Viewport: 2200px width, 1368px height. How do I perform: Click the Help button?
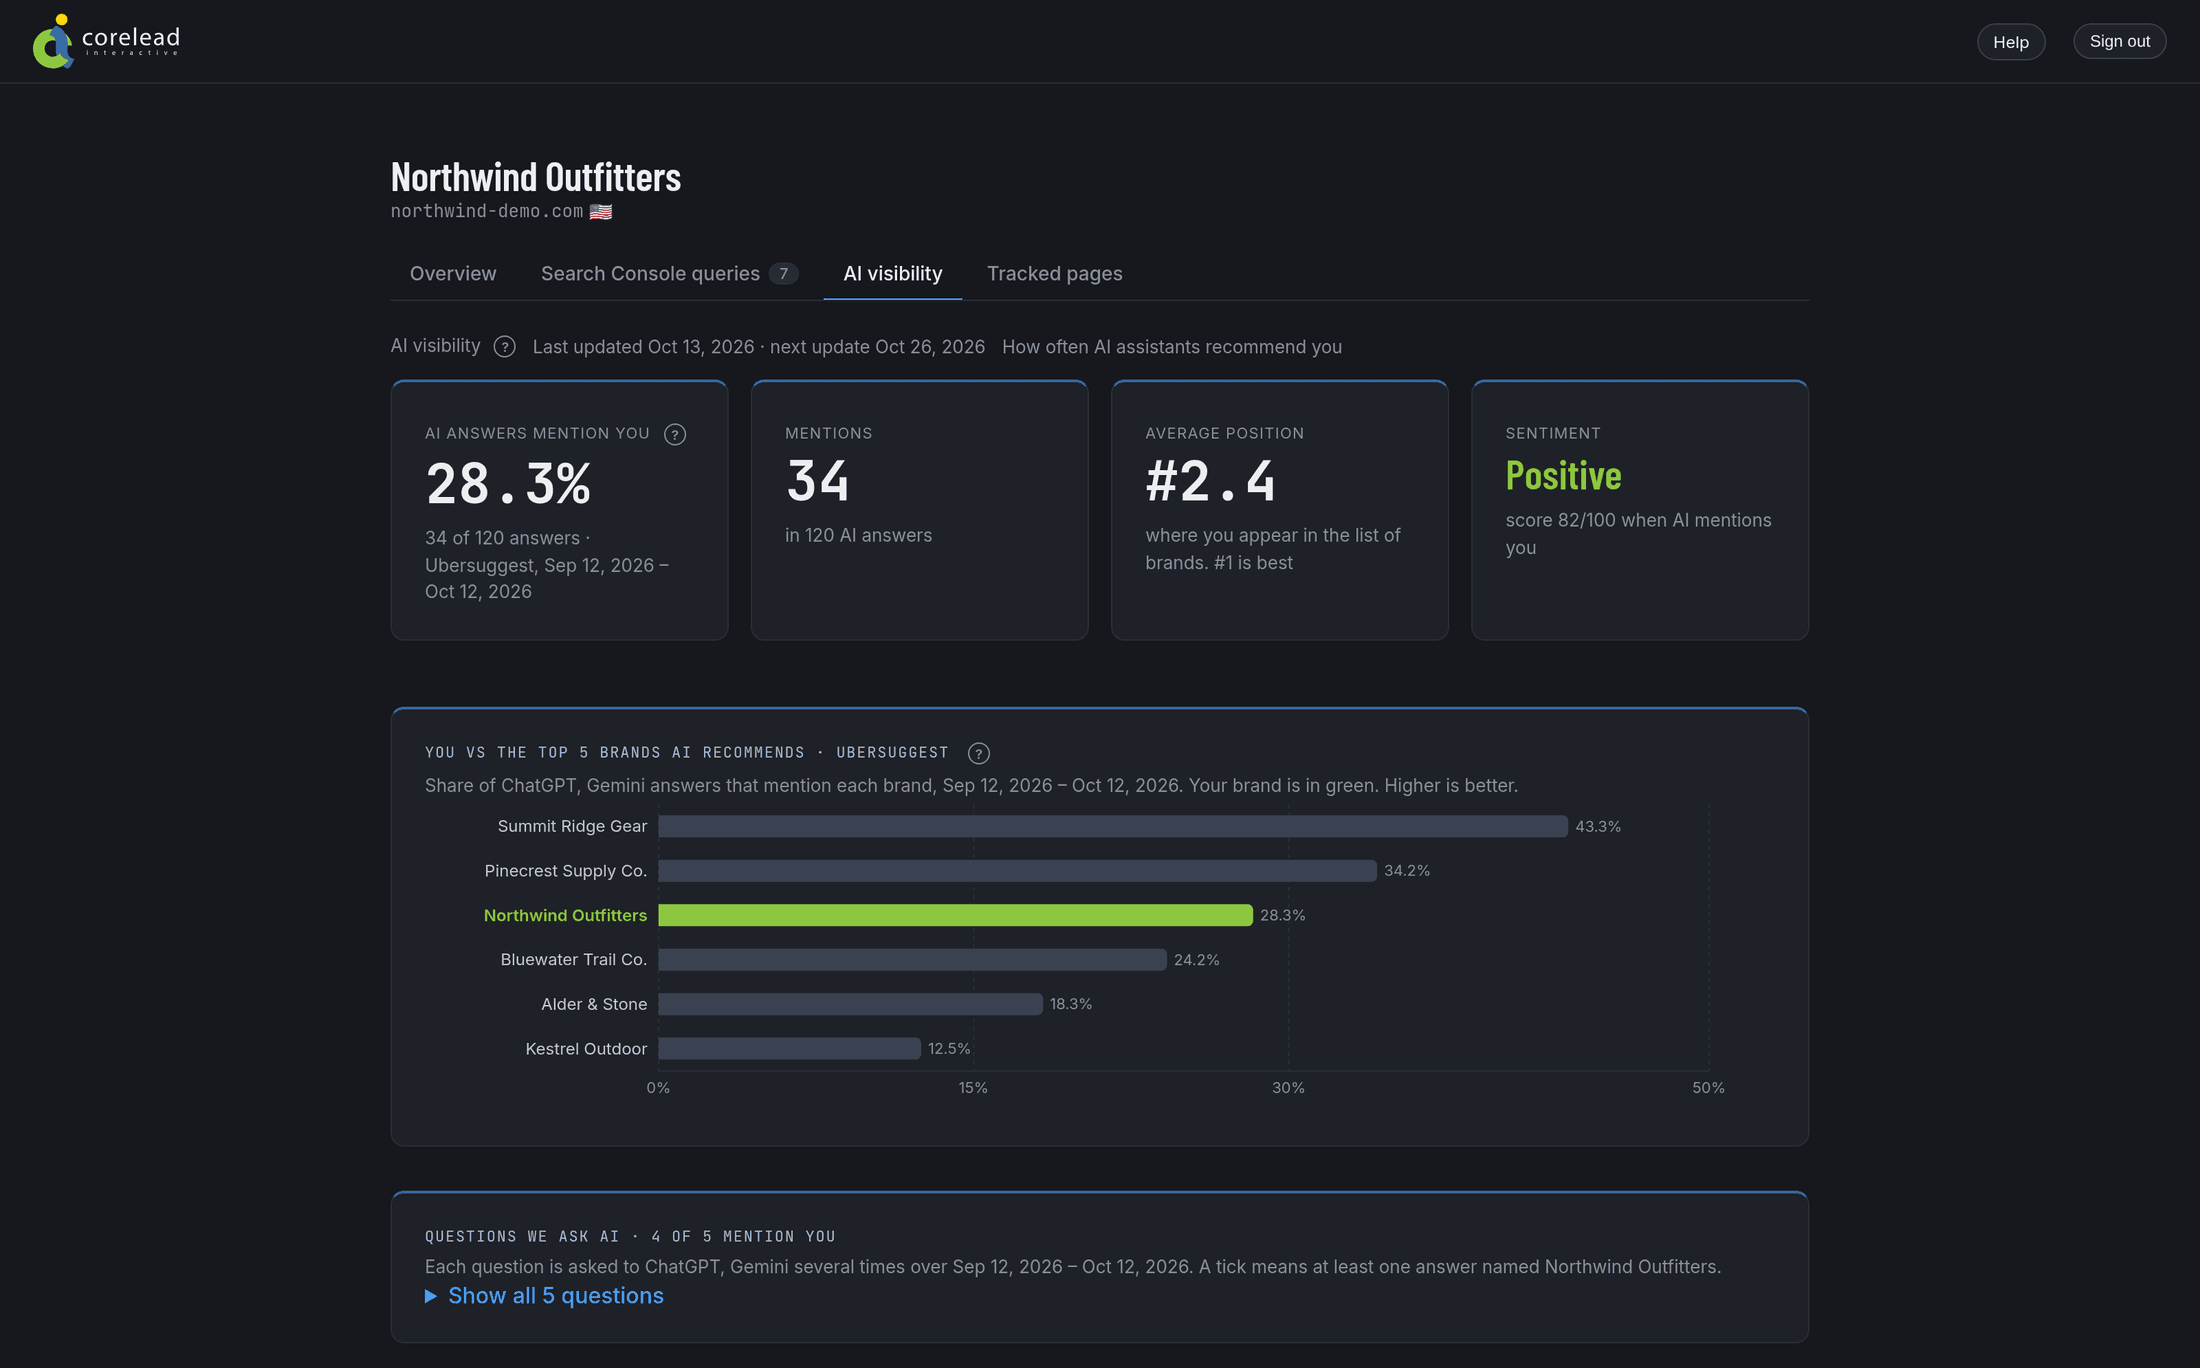click(x=2011, y=42)
